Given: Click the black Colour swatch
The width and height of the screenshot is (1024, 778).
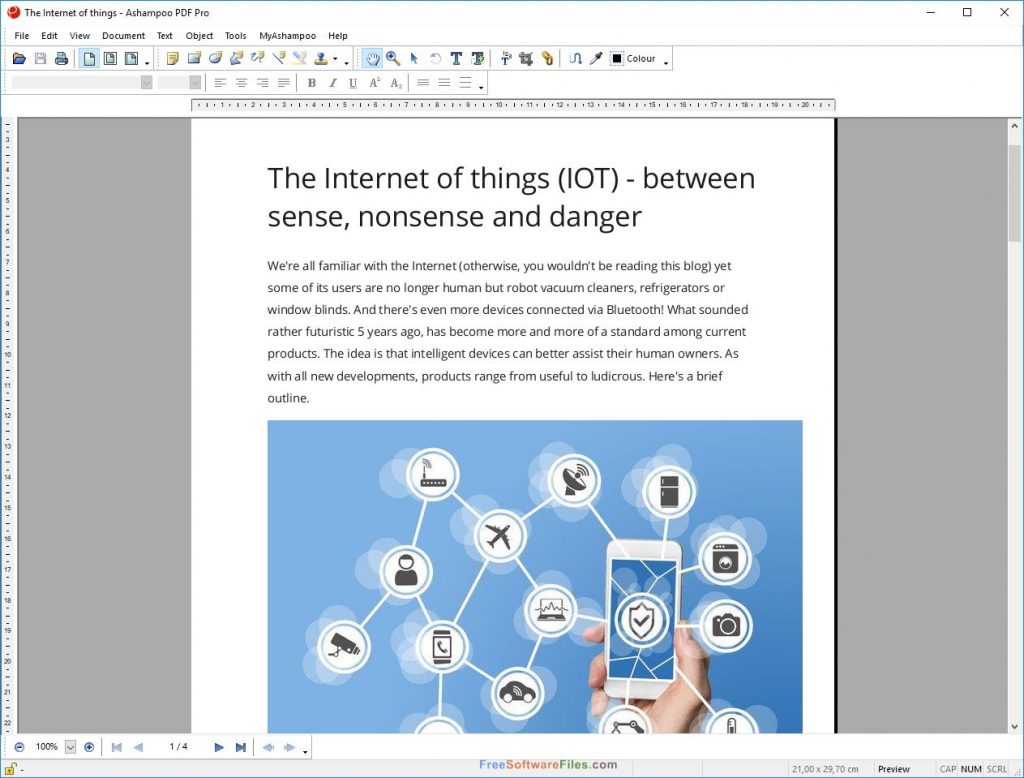Looking at the screenshot, I should 617,59.
